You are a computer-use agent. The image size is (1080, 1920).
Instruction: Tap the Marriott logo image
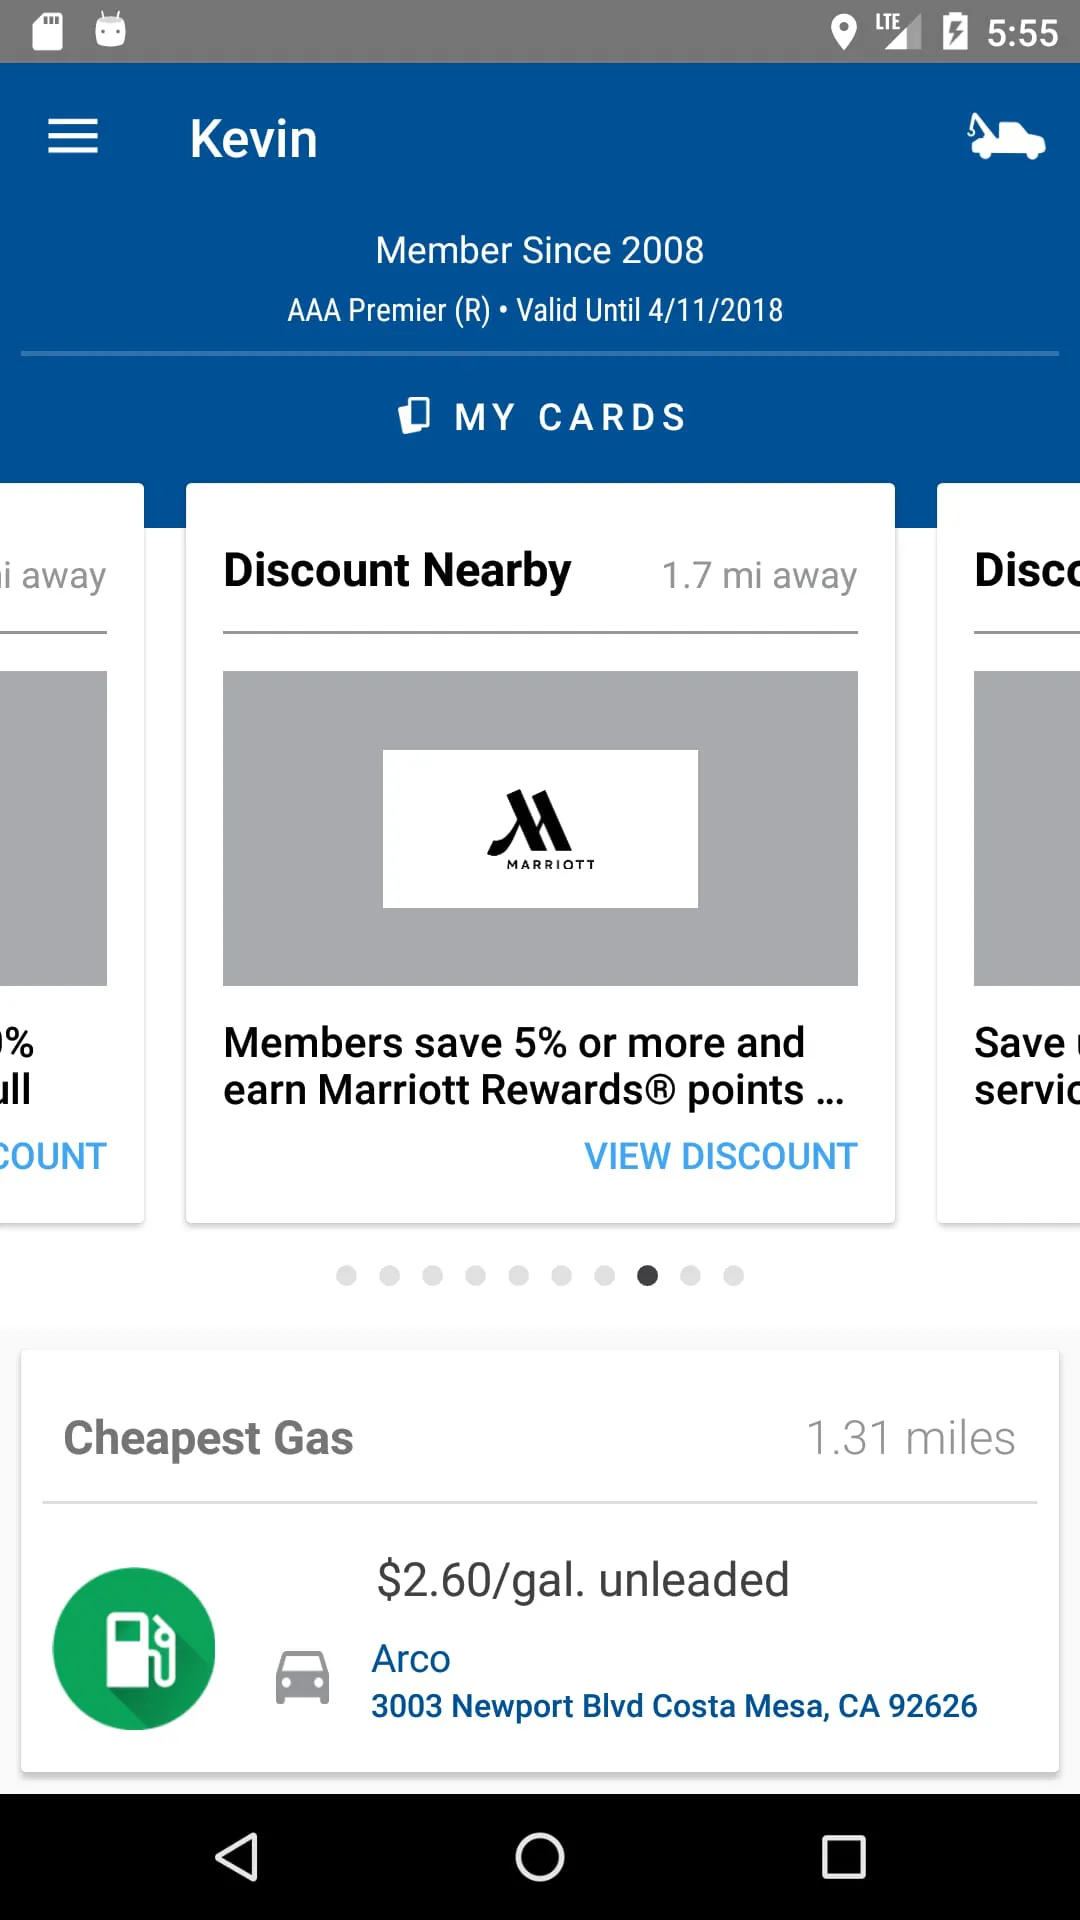540,829
